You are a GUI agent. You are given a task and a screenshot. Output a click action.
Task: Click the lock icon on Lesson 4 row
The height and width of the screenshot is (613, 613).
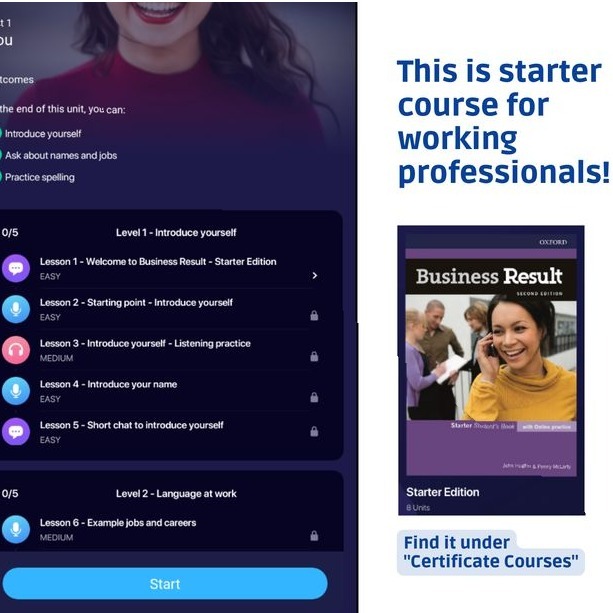click(314, 397)
